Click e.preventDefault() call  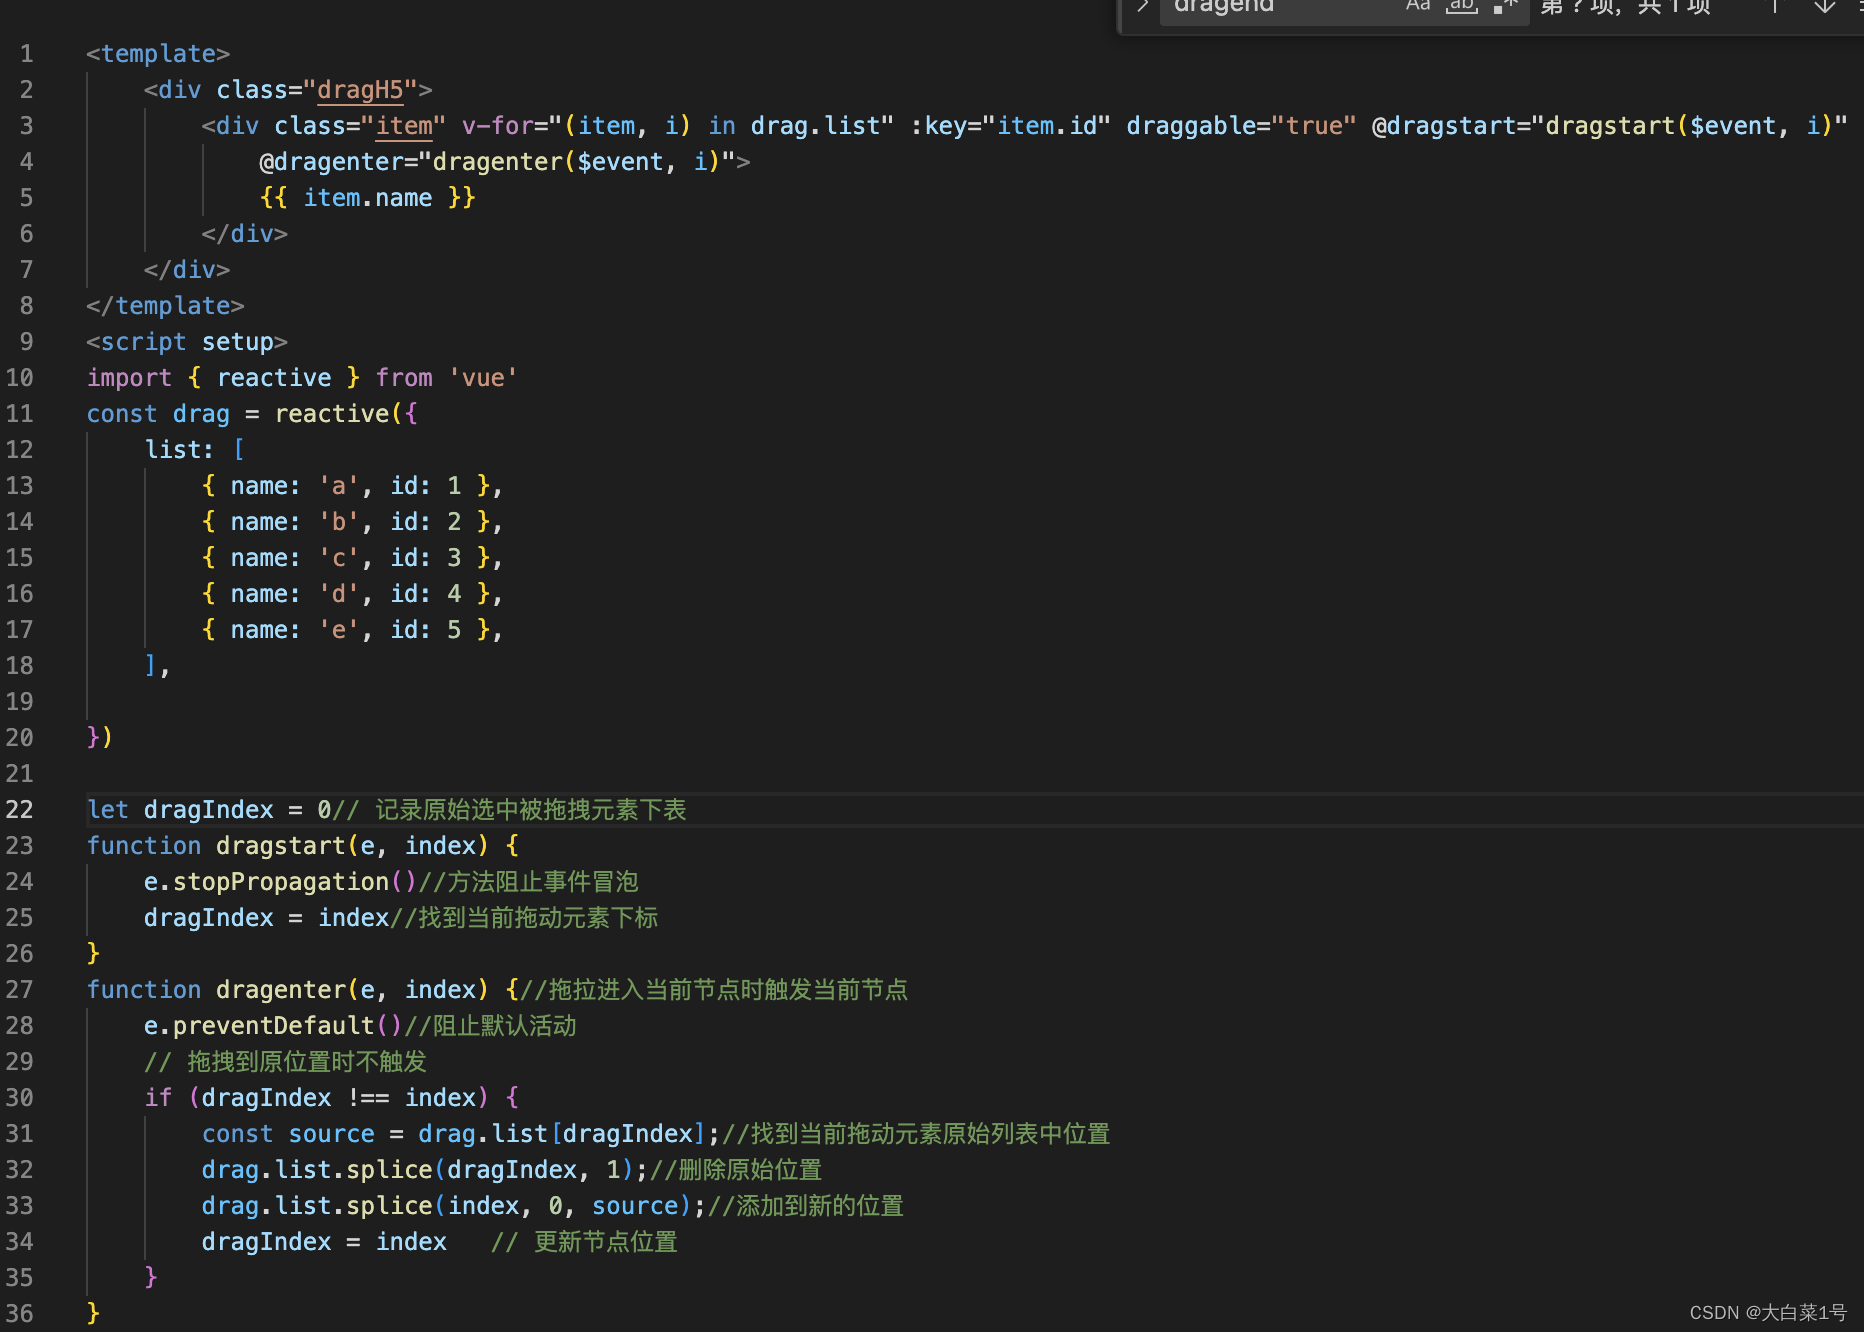click(x=273, y=1025)
